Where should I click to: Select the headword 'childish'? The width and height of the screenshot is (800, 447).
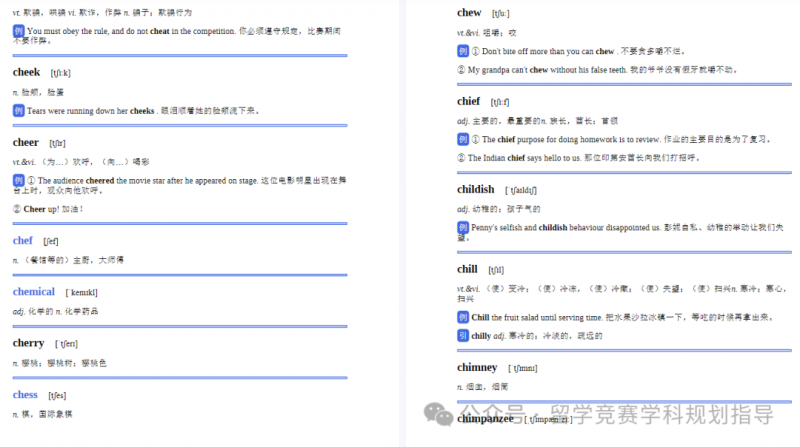pyautogui.click(x=476, y=189)
